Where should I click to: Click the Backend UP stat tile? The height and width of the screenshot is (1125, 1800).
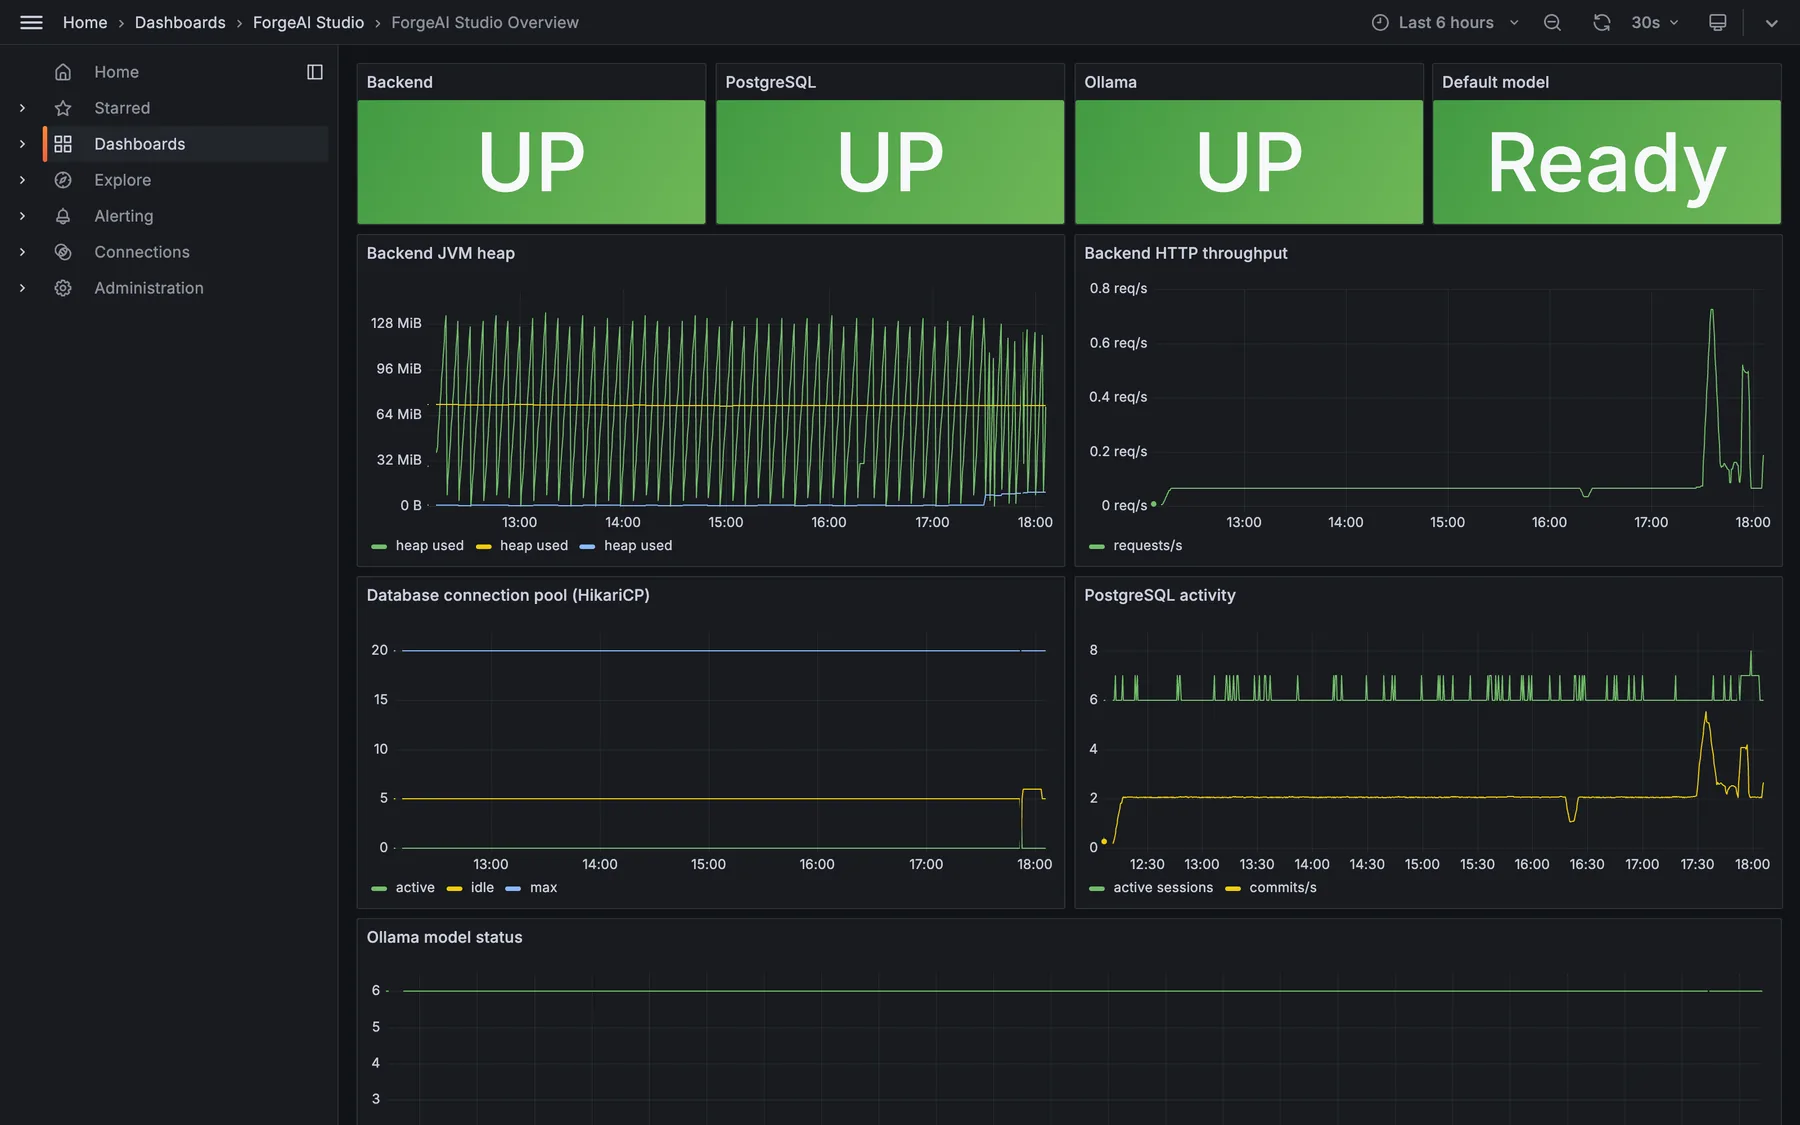(531, 162)
